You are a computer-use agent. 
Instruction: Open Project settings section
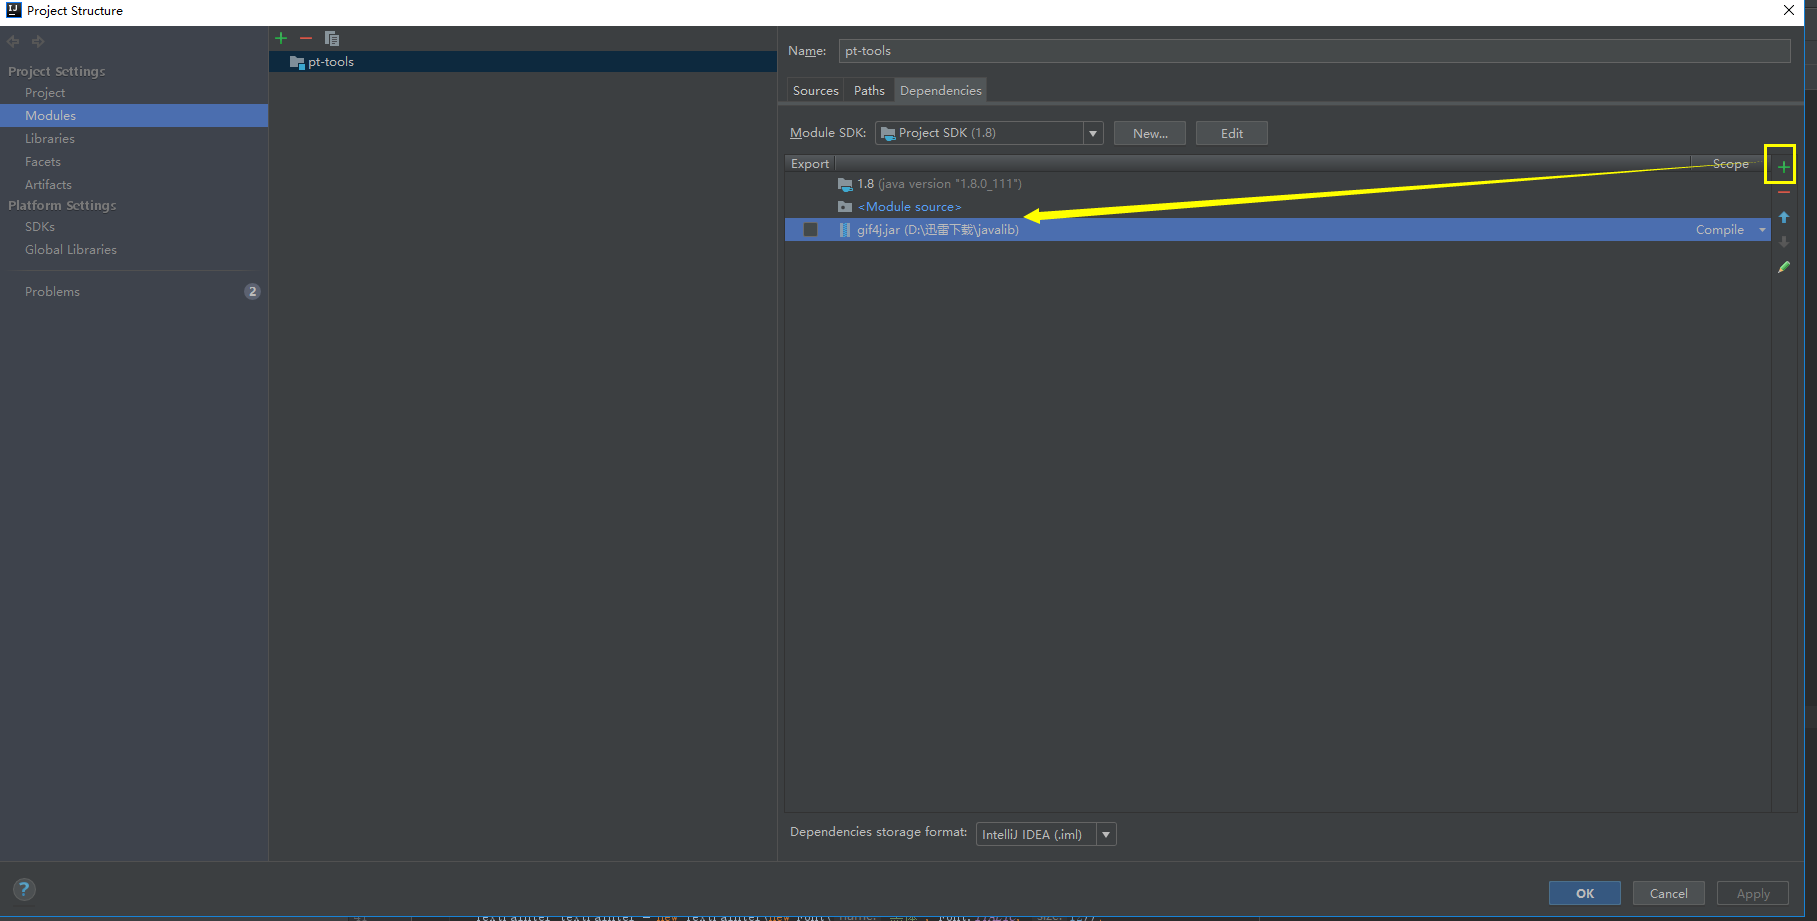(45, 93)
